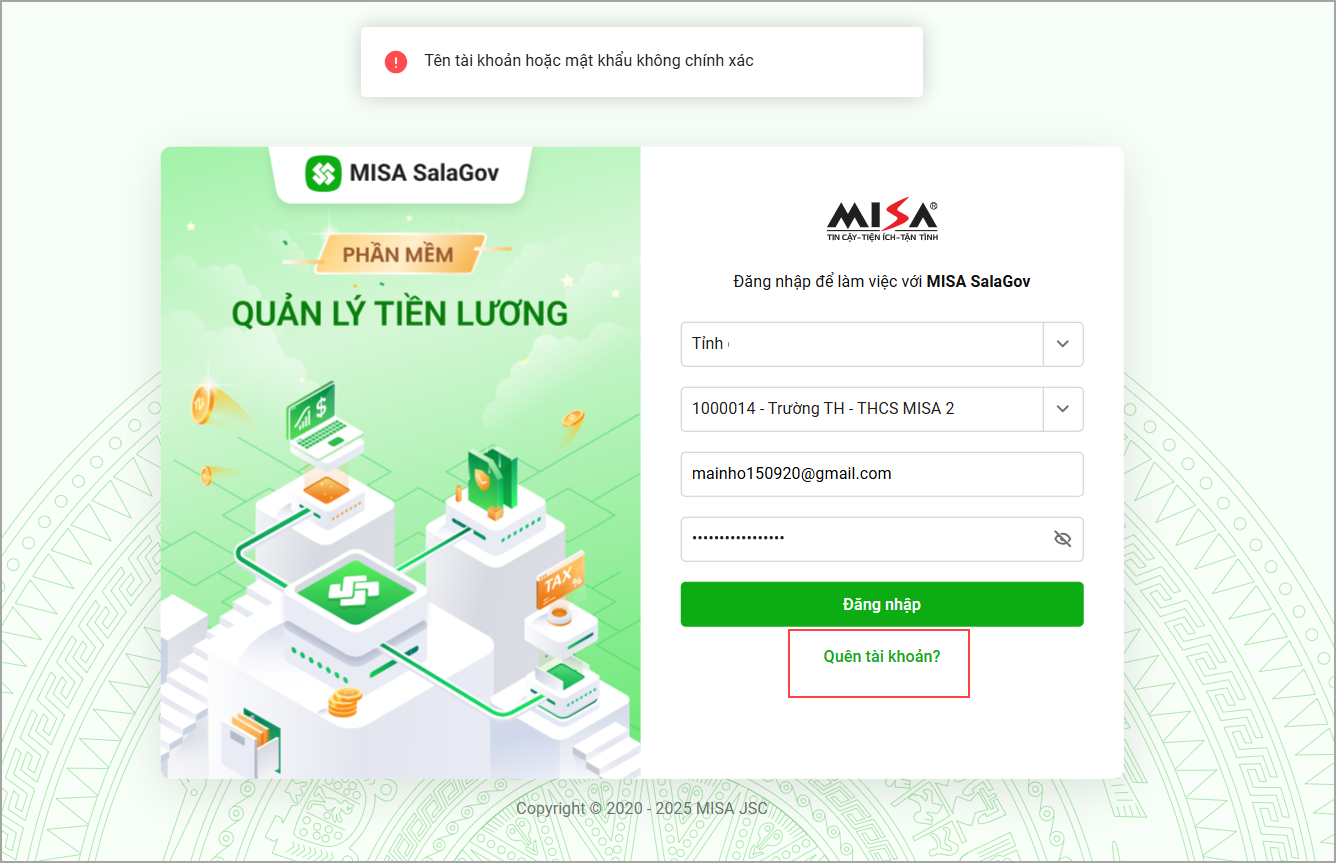Toggle password visibility eye icon
Viewport: 1336px width, 863px height.
[x=1062, y=539]
